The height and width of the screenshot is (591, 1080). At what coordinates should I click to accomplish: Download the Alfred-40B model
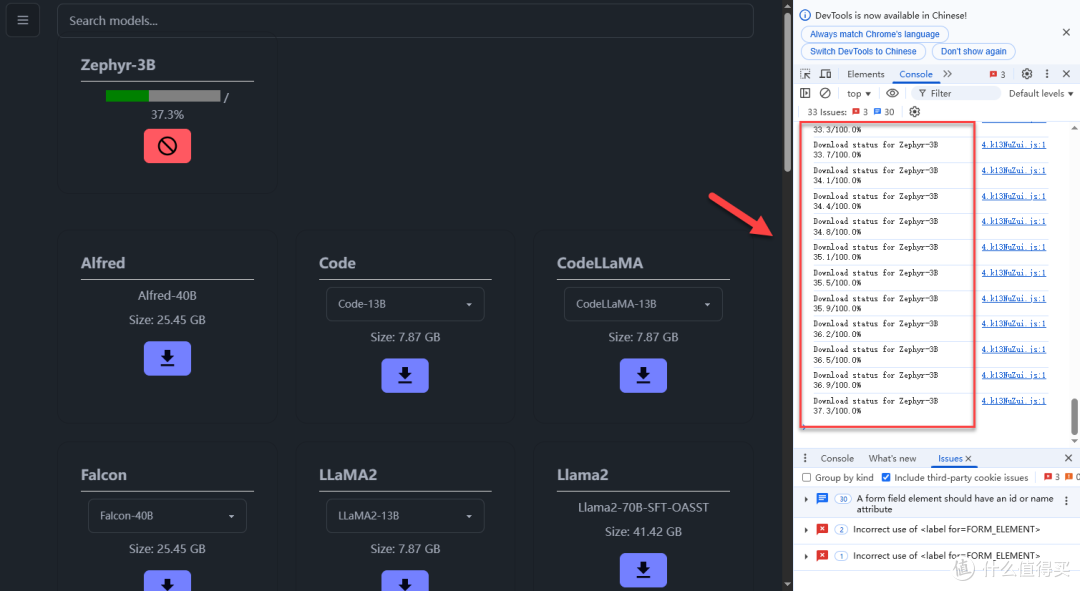[167, 358]
